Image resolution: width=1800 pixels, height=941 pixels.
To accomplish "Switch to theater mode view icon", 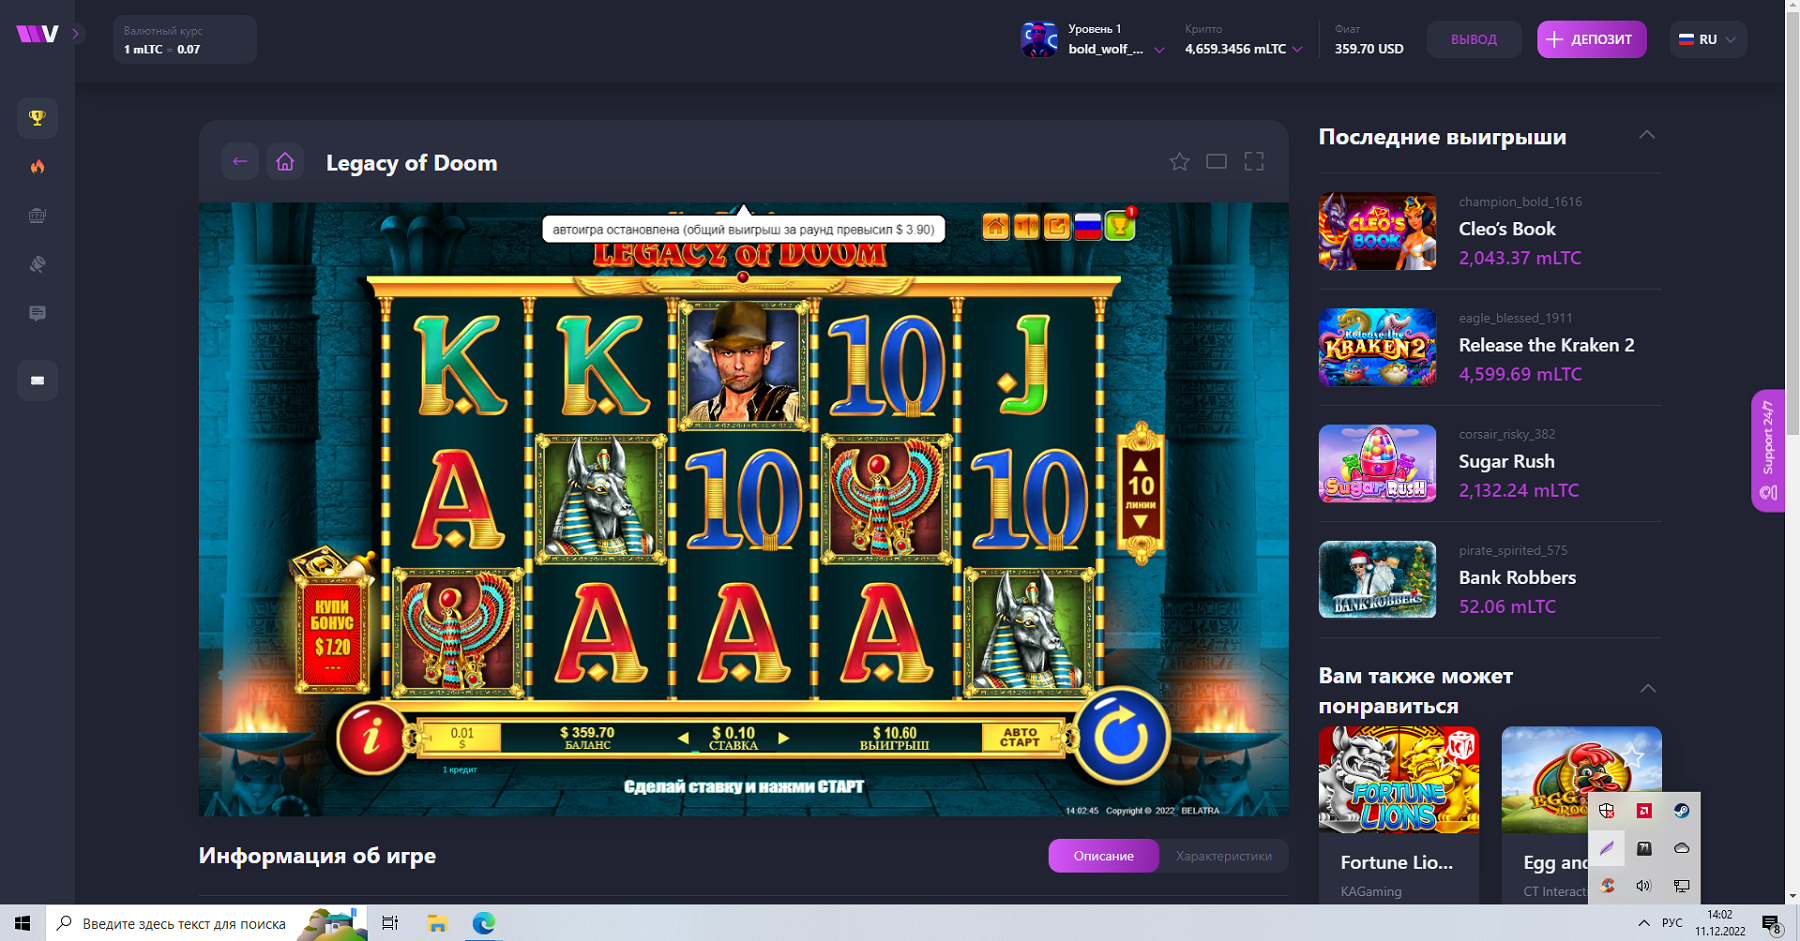I will (1216, 162).
